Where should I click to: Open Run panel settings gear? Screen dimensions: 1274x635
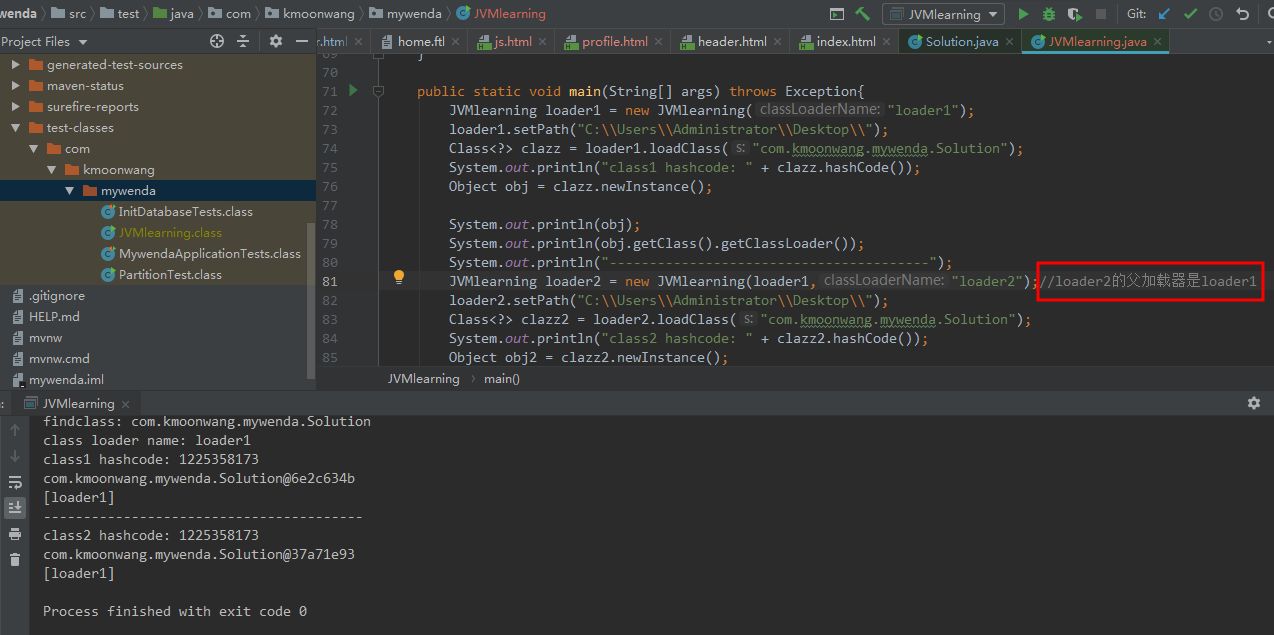[x=1254, y=403]
